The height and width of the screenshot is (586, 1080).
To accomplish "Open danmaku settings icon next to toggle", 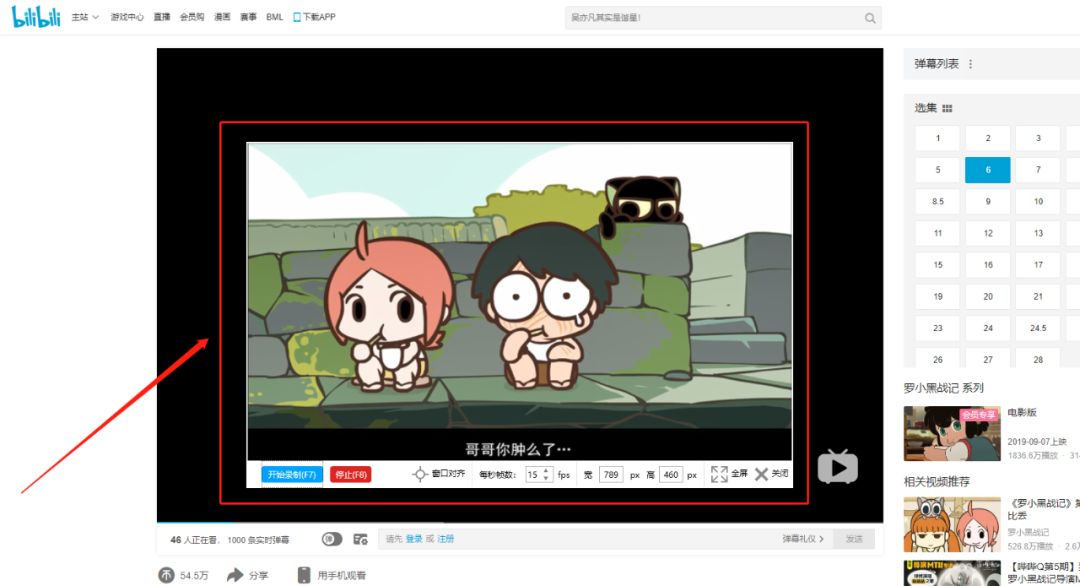I will click(x=360, y=539).
